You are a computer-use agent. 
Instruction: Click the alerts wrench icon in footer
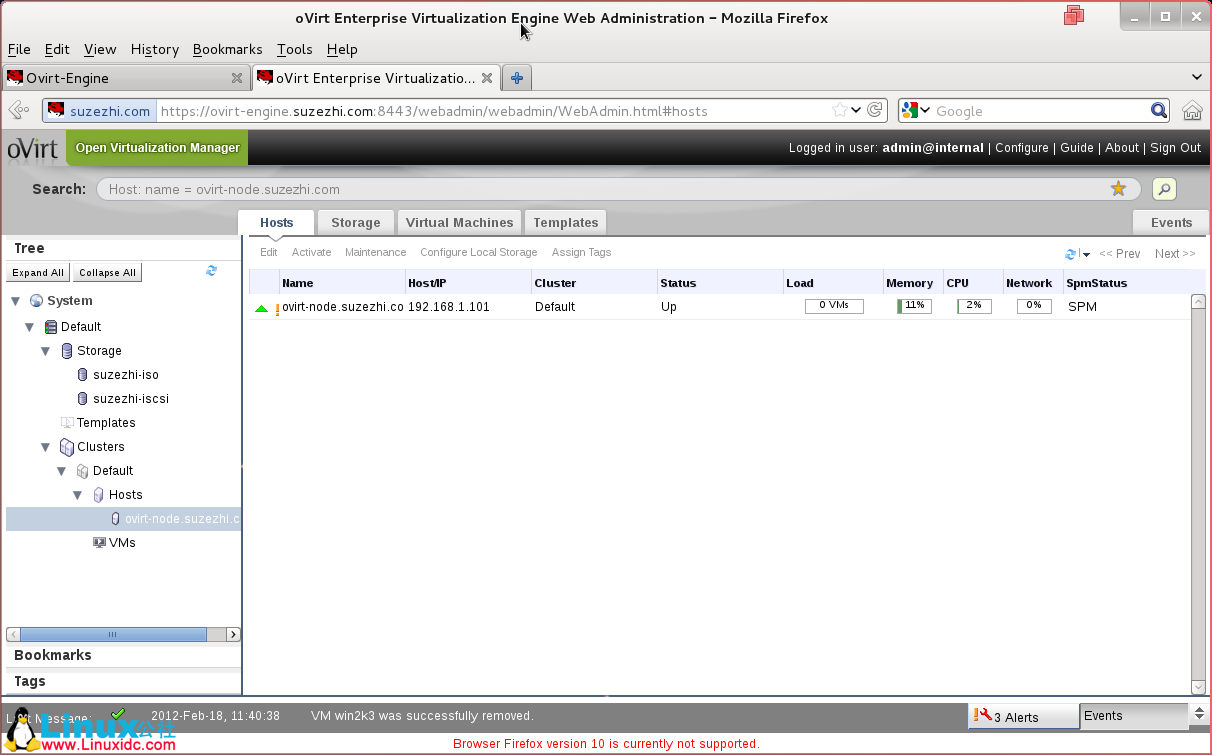[x=983, y=716]
